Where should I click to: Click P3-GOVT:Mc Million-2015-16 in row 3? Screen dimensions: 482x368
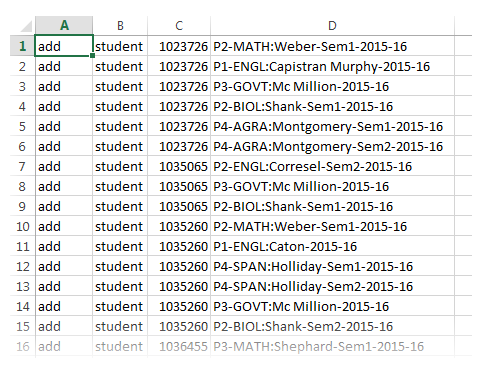coord(332,86)
